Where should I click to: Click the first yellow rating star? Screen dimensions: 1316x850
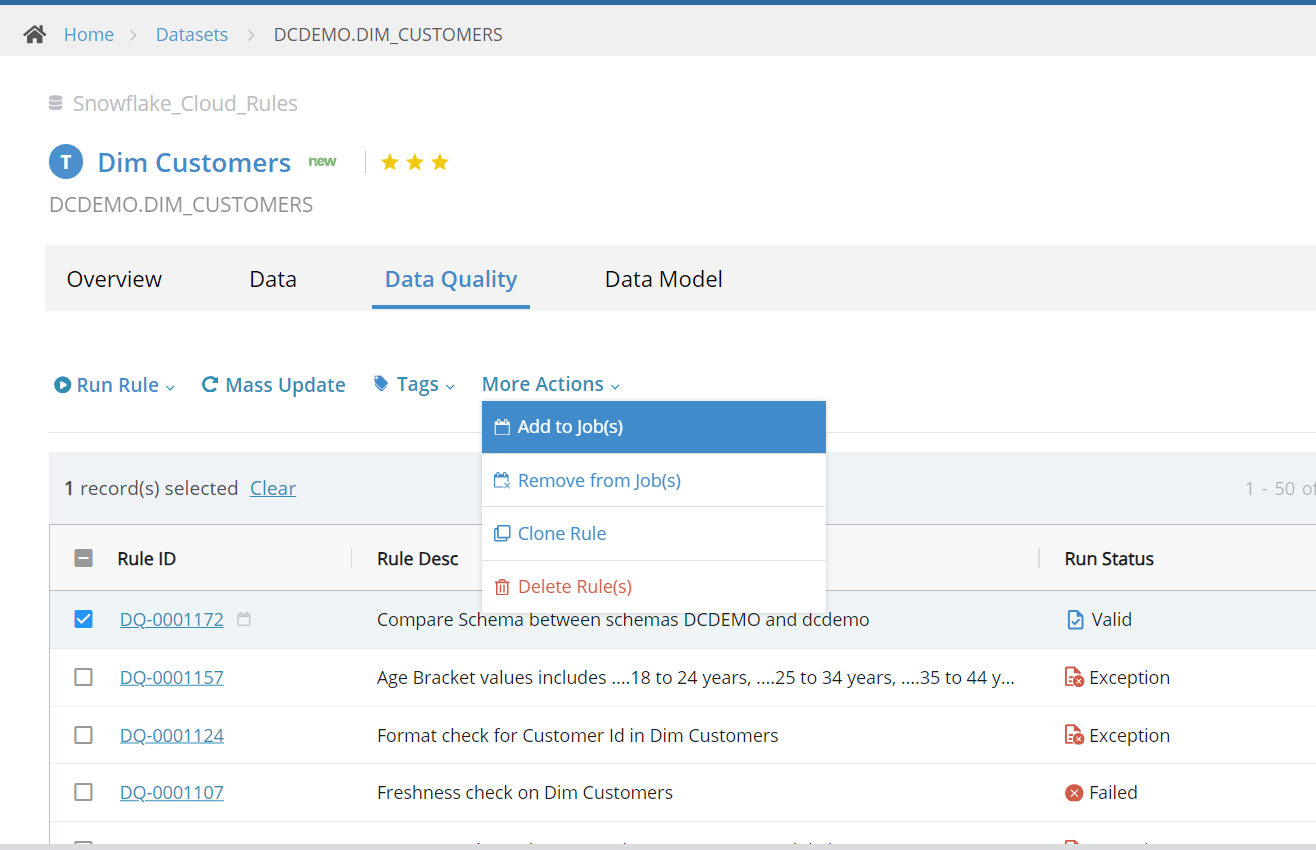point(390,162)
